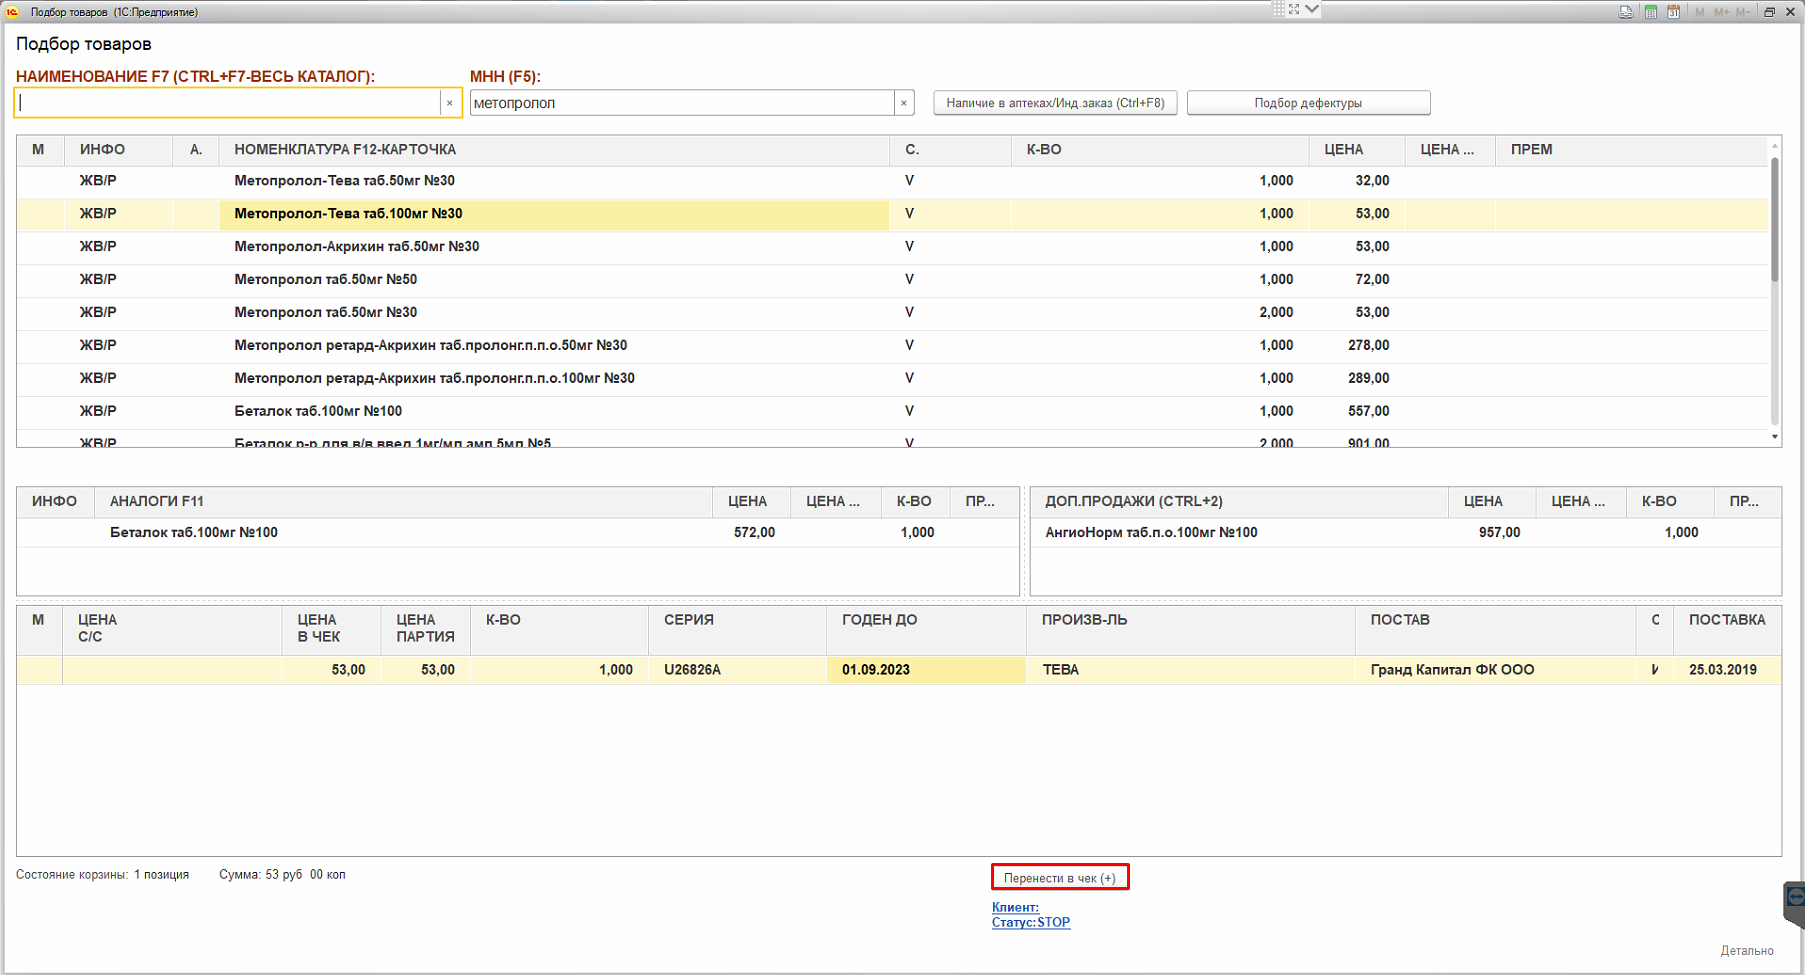Click the M+ memory button
Viewport: 1805px width, 975px height.
(1721, 12)
